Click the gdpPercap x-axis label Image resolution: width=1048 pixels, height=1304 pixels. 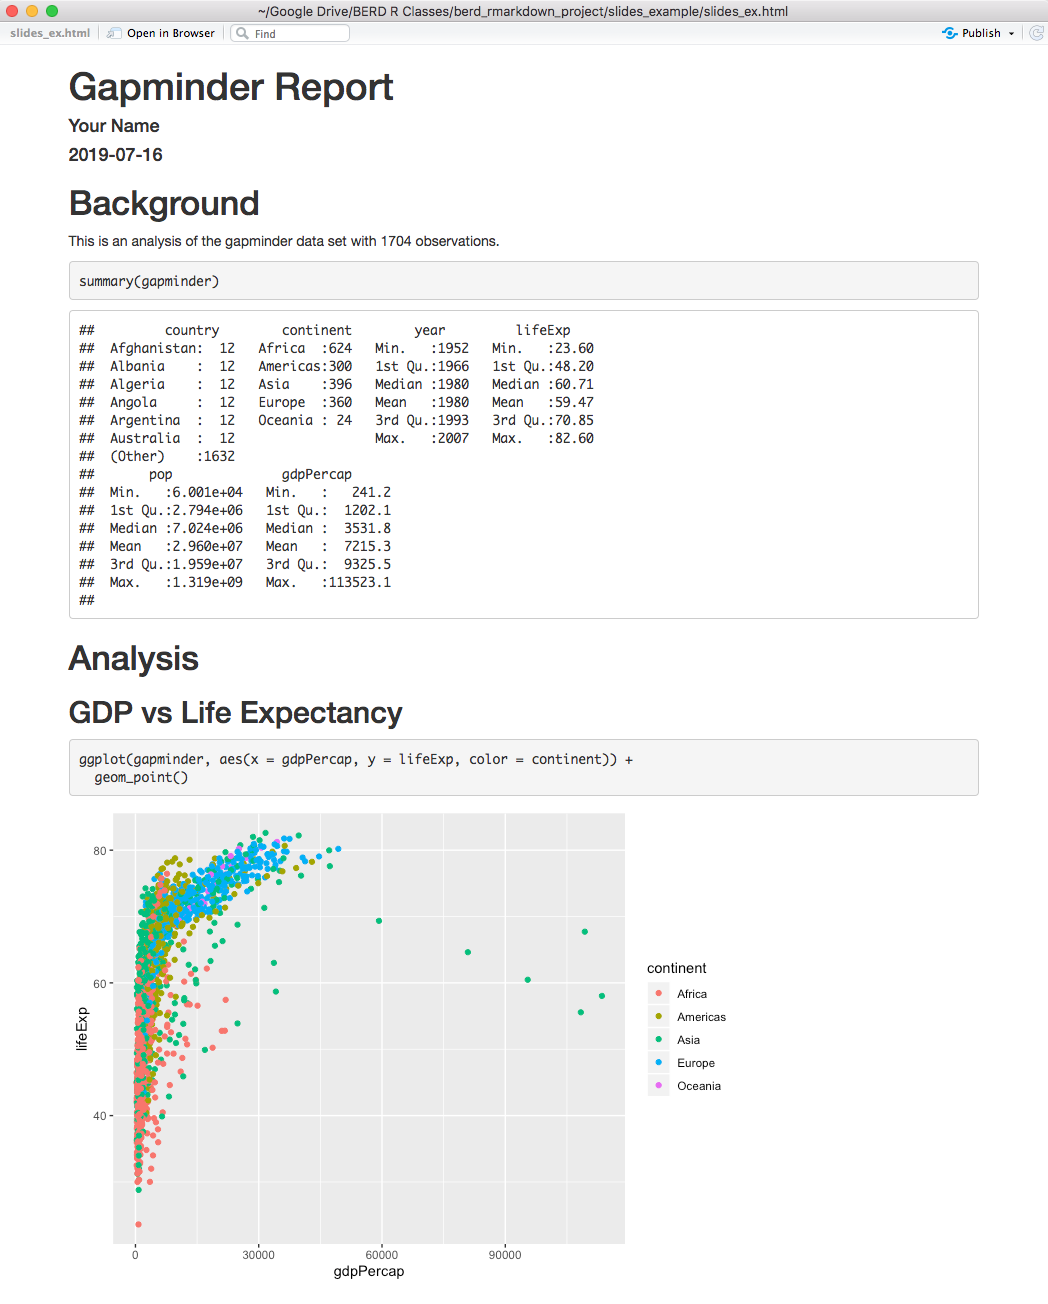369,1272
